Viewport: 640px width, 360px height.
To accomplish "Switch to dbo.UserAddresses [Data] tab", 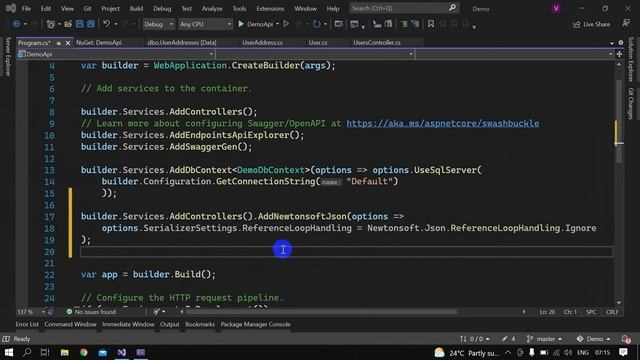I will [x=182, y=42].
